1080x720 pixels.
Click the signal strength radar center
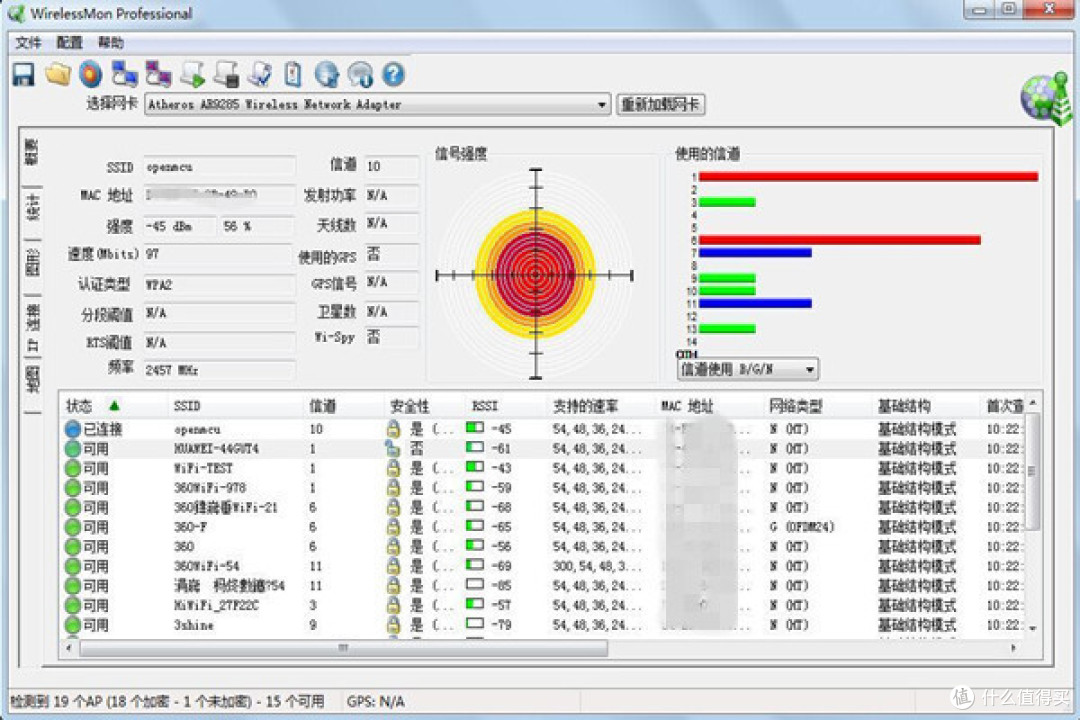tap(536, 275)
